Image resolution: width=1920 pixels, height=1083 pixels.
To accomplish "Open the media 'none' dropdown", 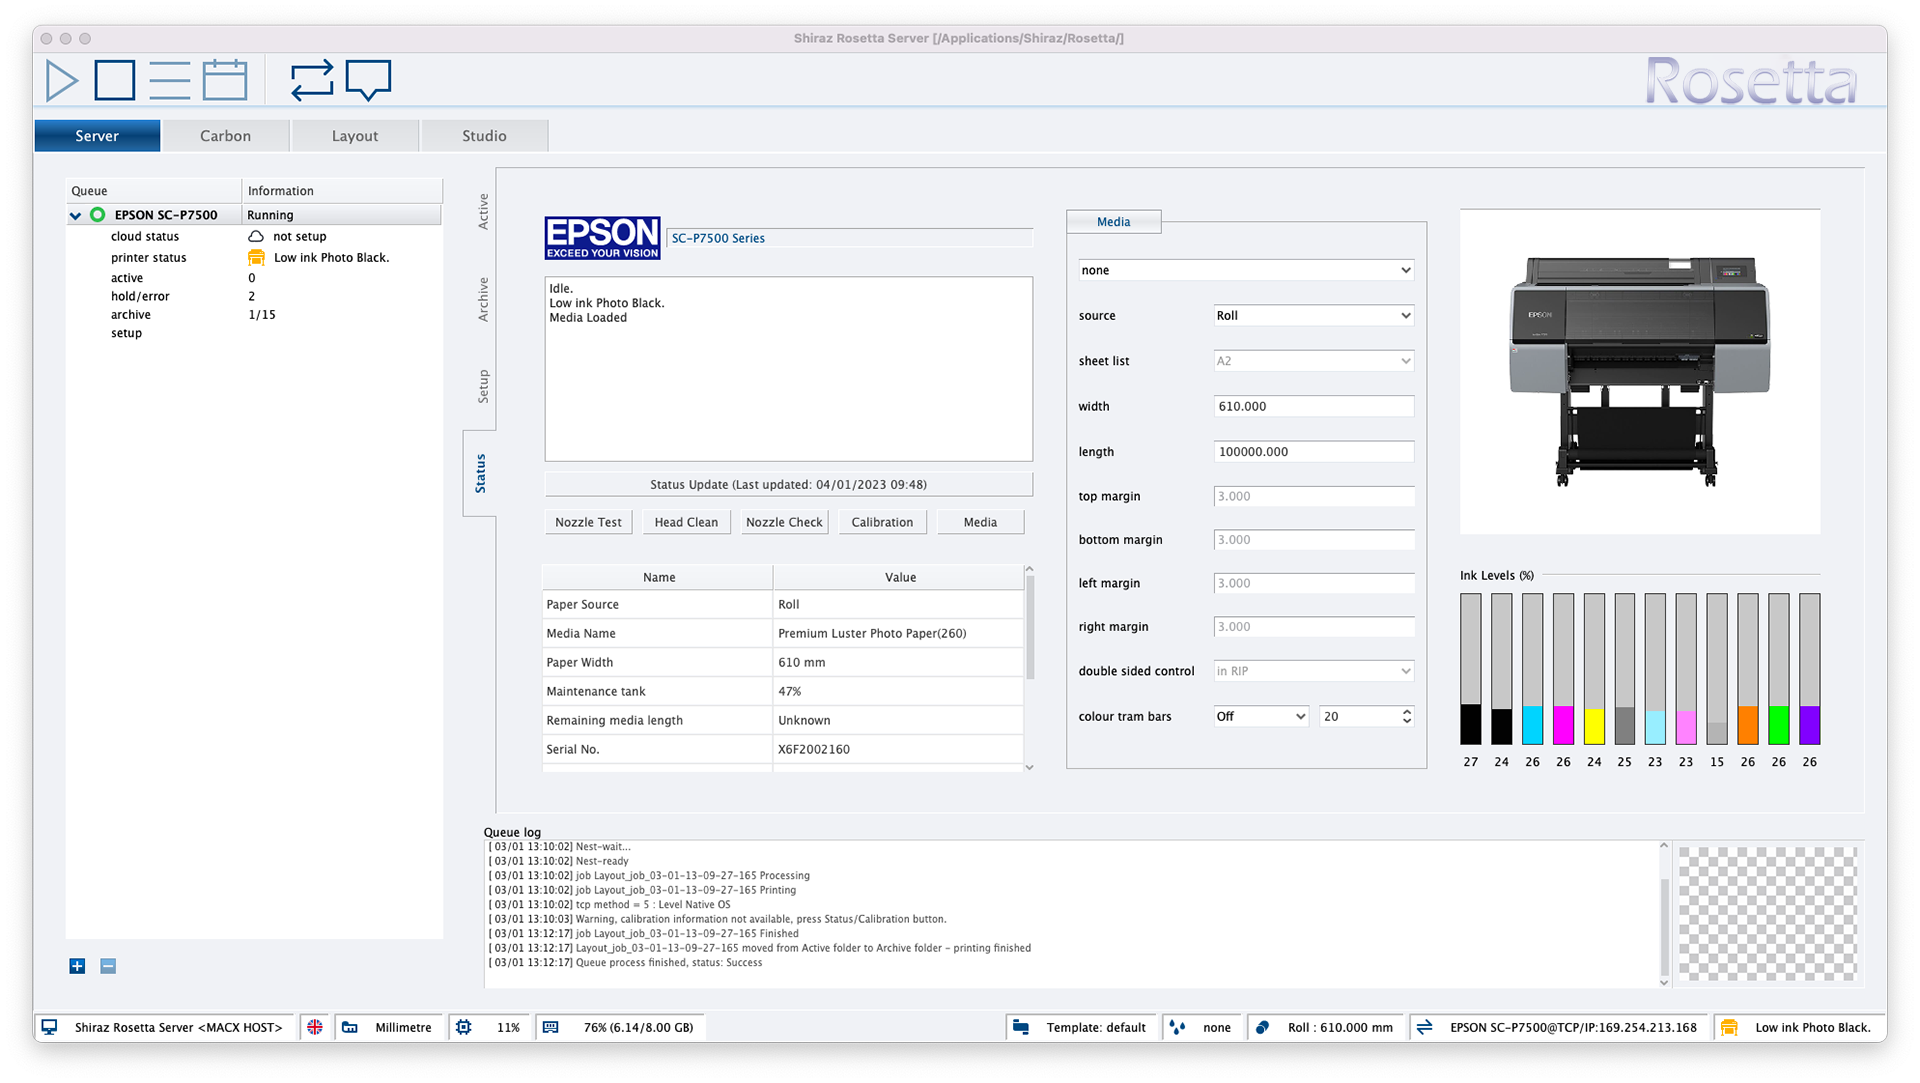I will 1246,270.
